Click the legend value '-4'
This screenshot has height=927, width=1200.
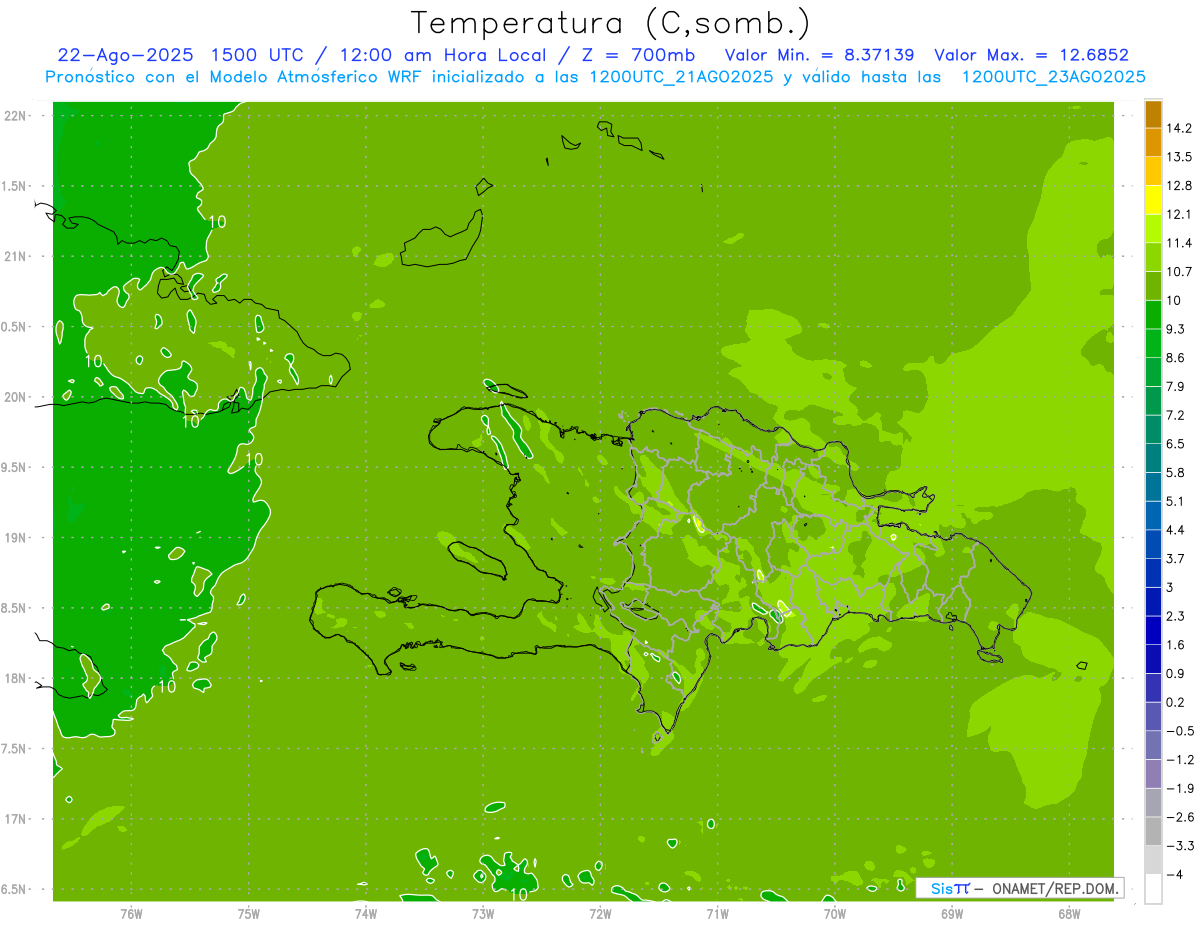(x=1174, y=875)
